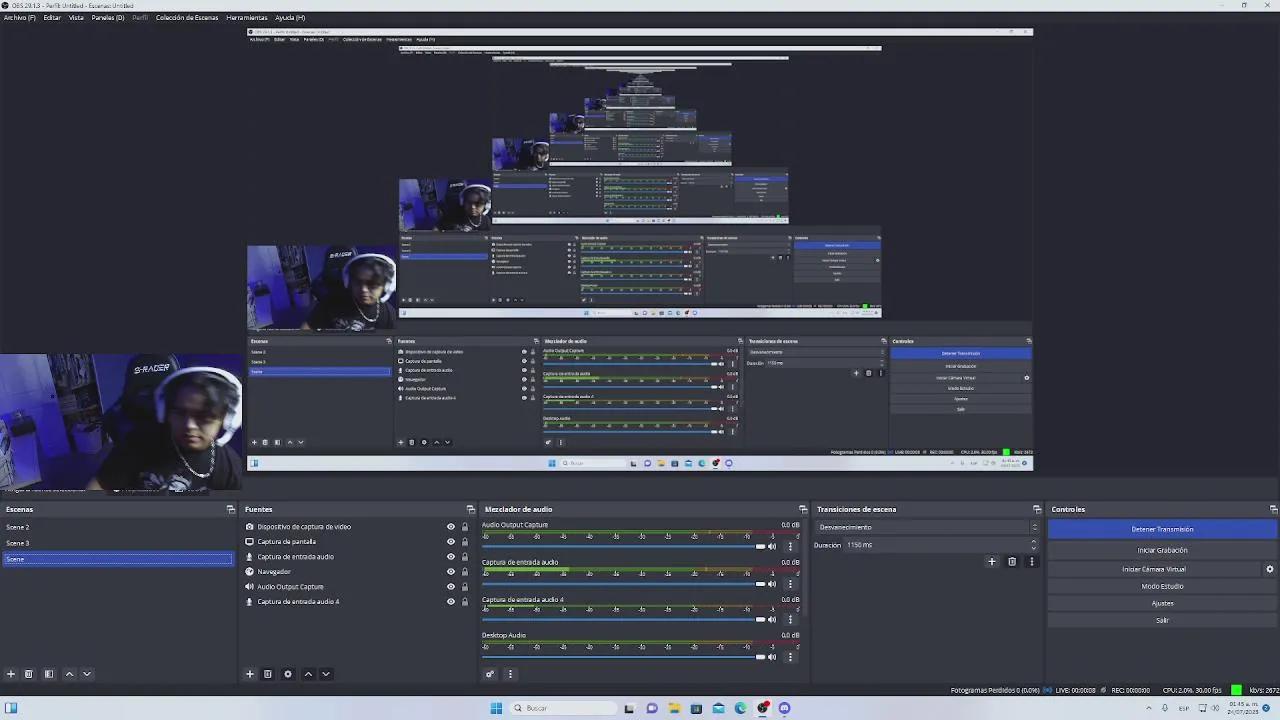
Task: Add a transition with the plus icon
Action: tap(992, 562)
